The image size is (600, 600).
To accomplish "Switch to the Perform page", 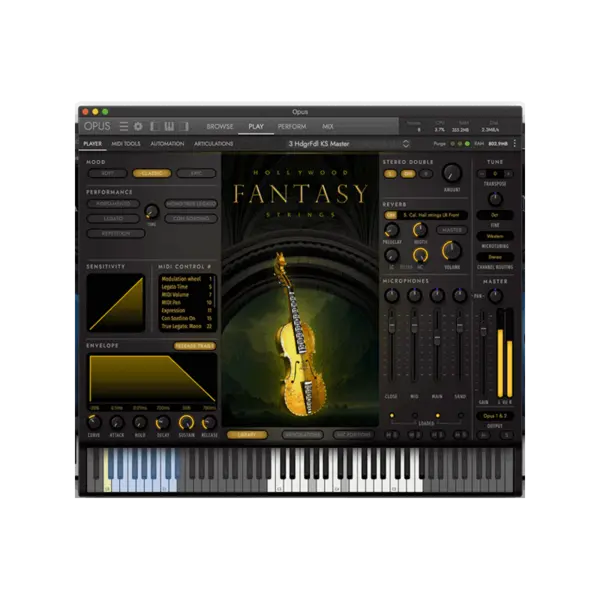I will 292,126.
